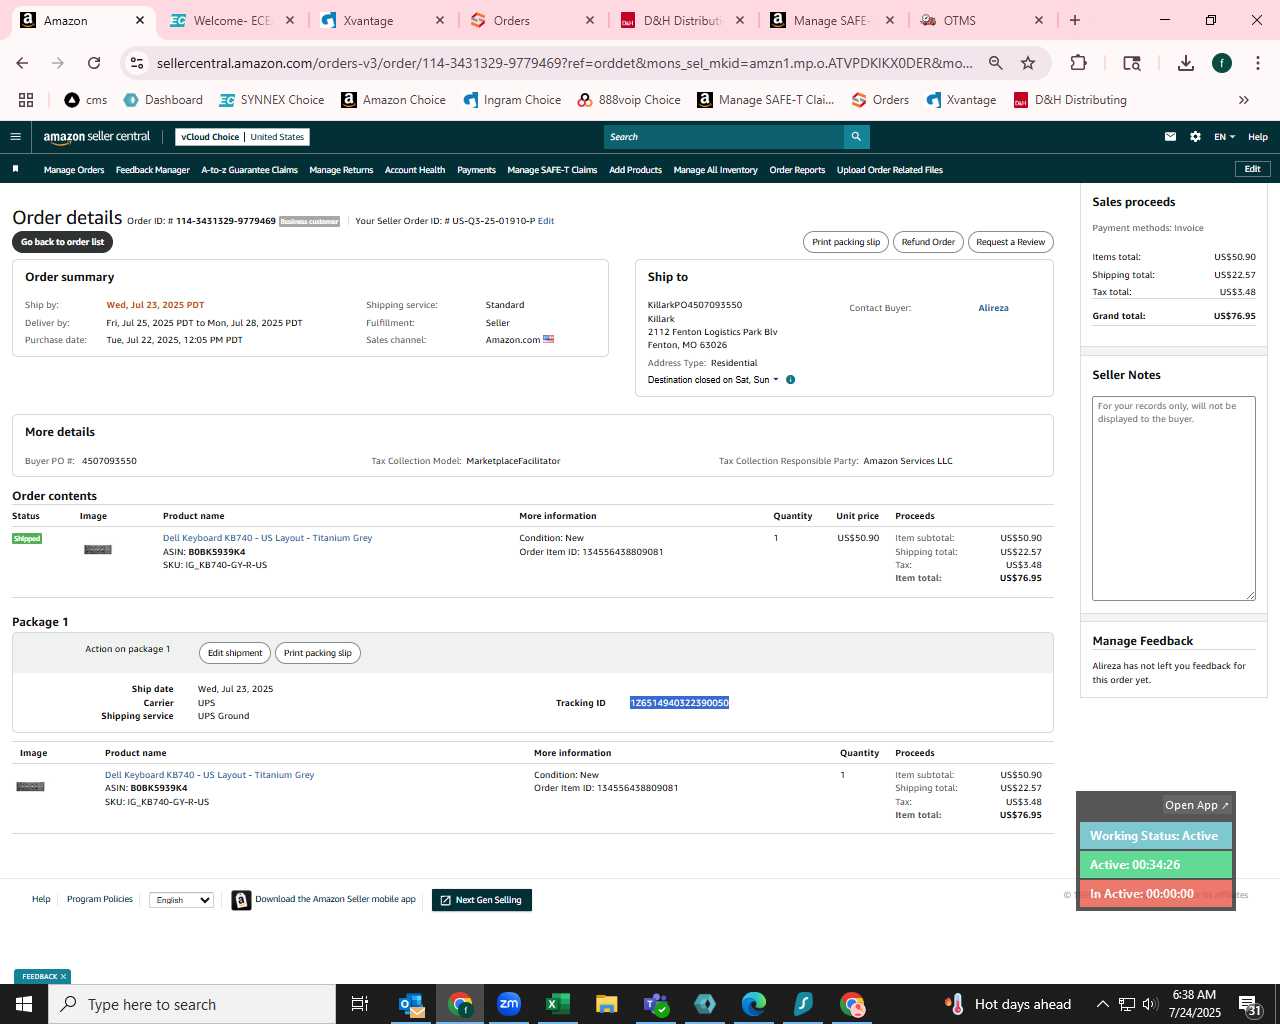Click the Amazon Seller Central logo
The height and width of the screenshot is (1024, 1280).
point(97,137)
